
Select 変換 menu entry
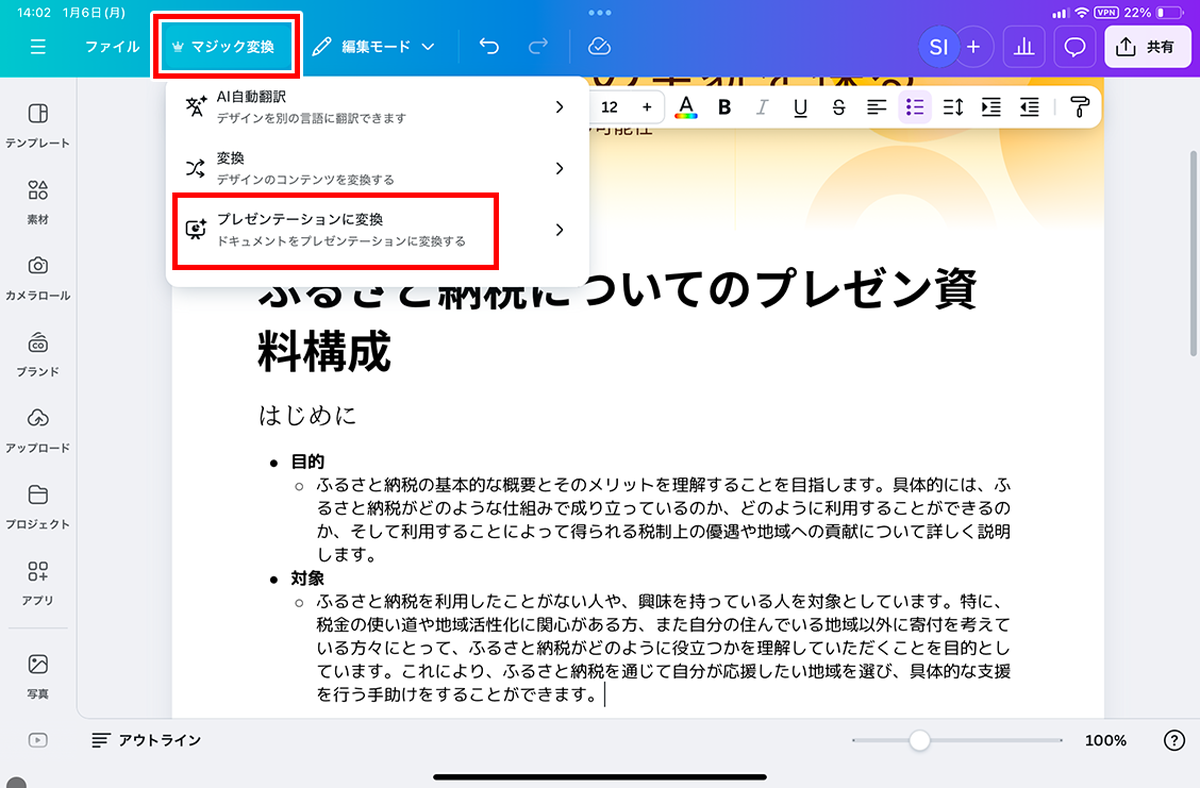pos(378,168)
